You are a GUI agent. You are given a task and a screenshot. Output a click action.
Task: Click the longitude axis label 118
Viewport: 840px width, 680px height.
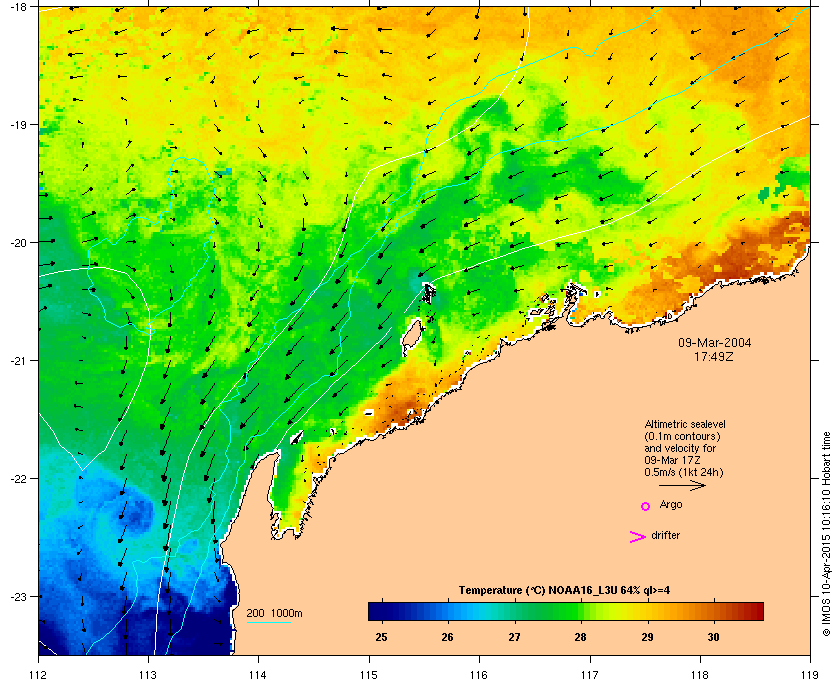tap(700, 675)
